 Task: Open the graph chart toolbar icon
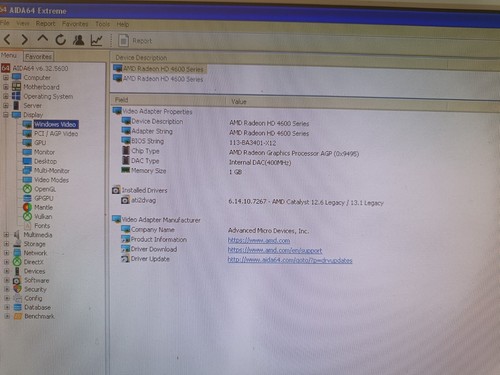point(97,41)
